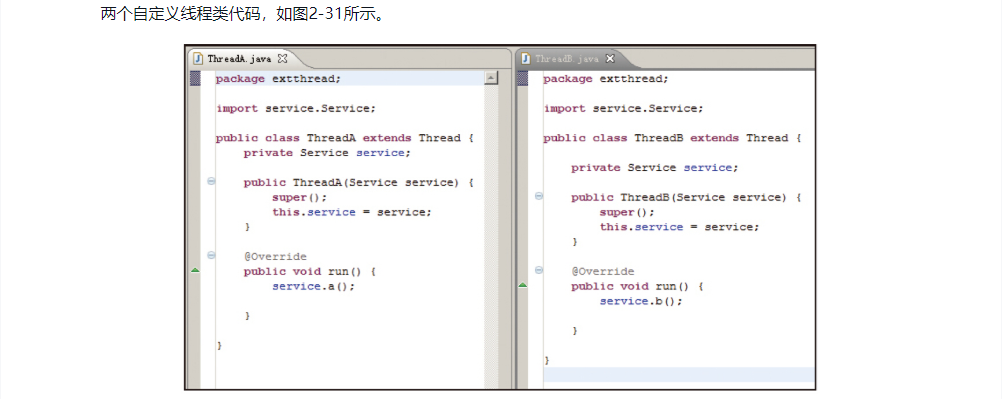Screen dimensions: 1002x399
Task: Click the "public class ThreadB extends Thread" line
Action: pos(672,138)
